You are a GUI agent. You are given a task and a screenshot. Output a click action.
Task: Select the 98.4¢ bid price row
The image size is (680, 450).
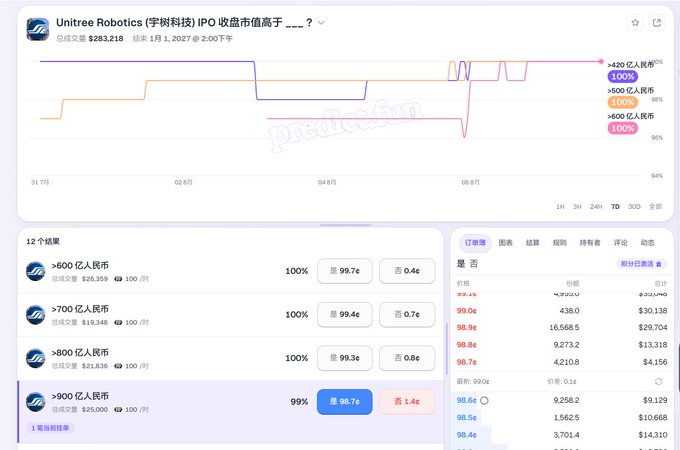tap(562, 435)
